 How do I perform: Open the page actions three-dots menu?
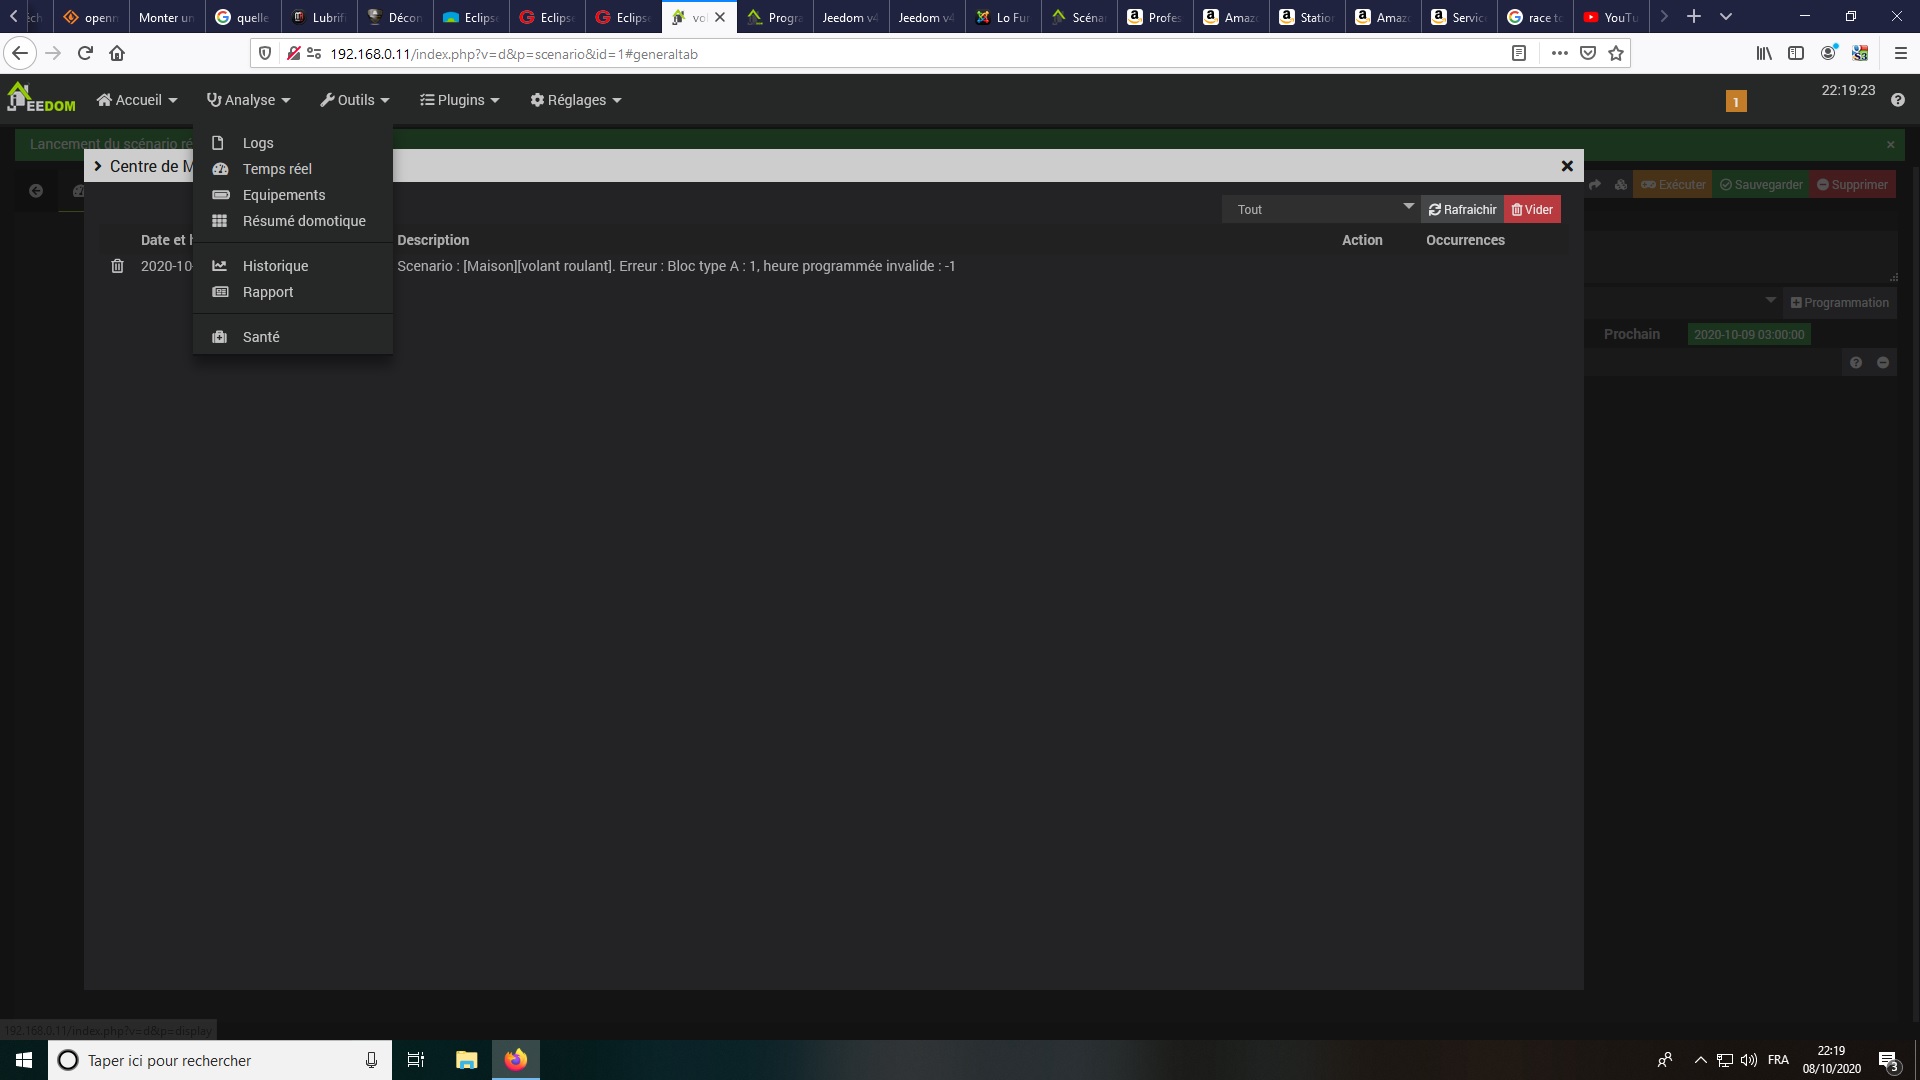point(1559,53)
